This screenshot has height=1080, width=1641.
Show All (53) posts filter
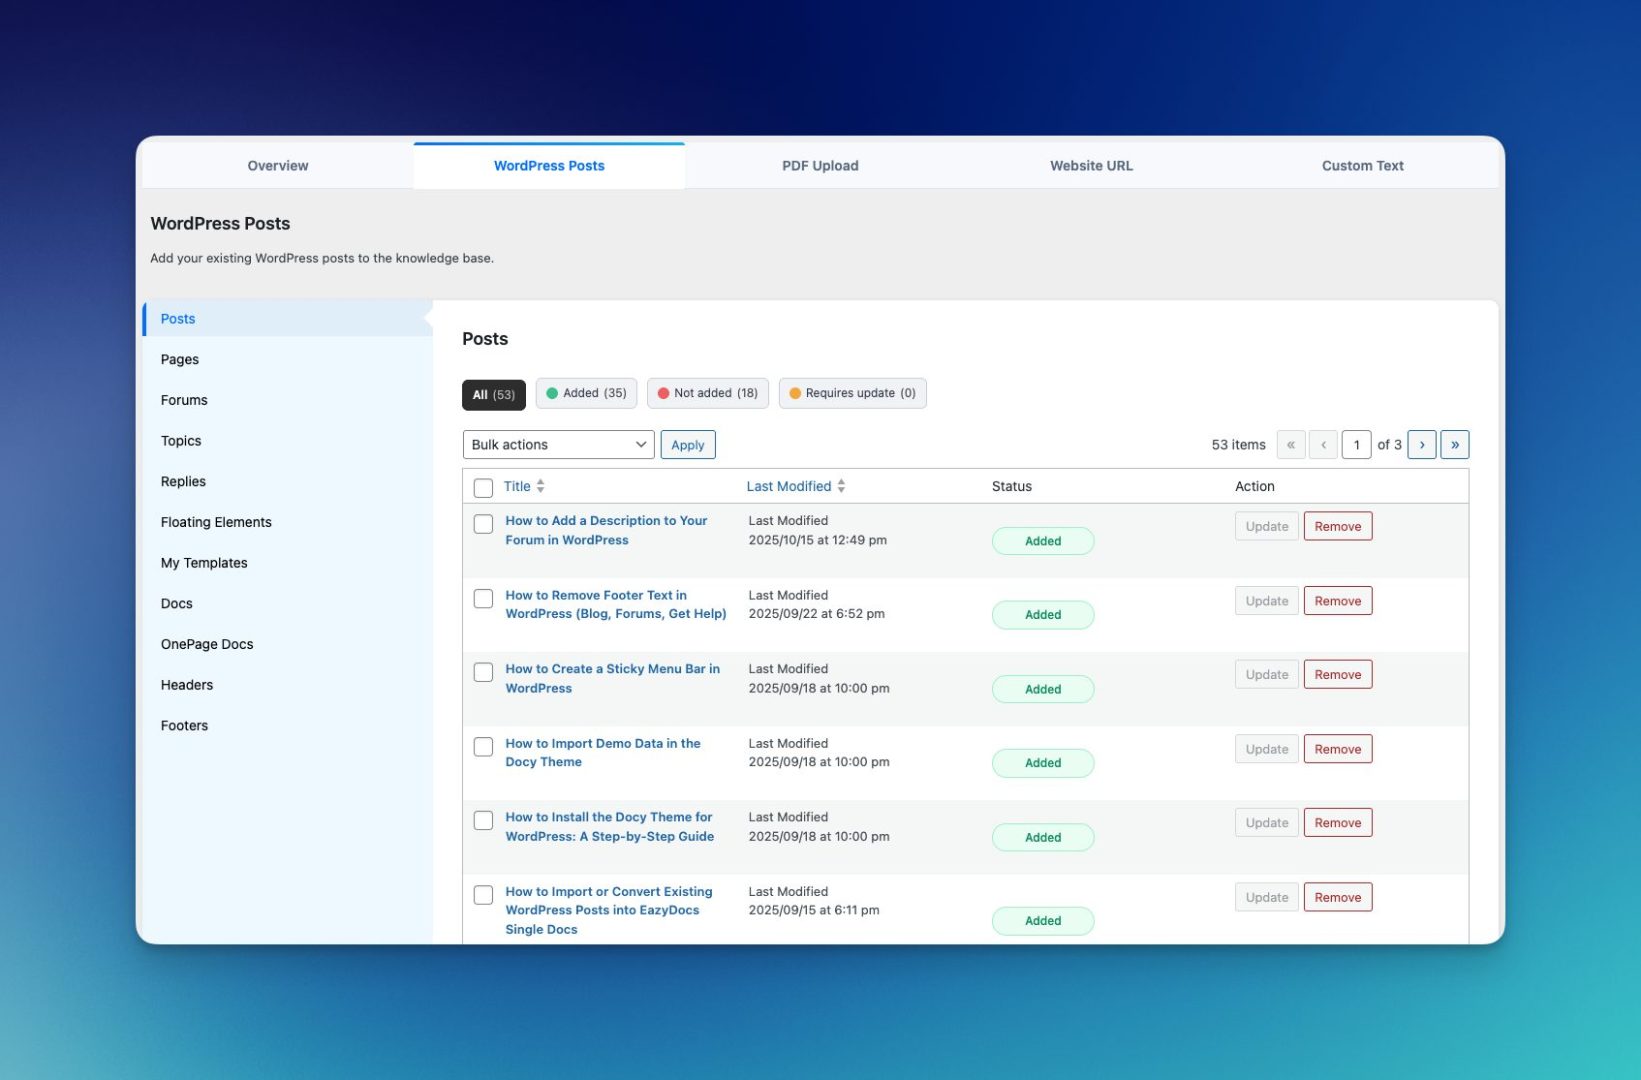(493, 394)
